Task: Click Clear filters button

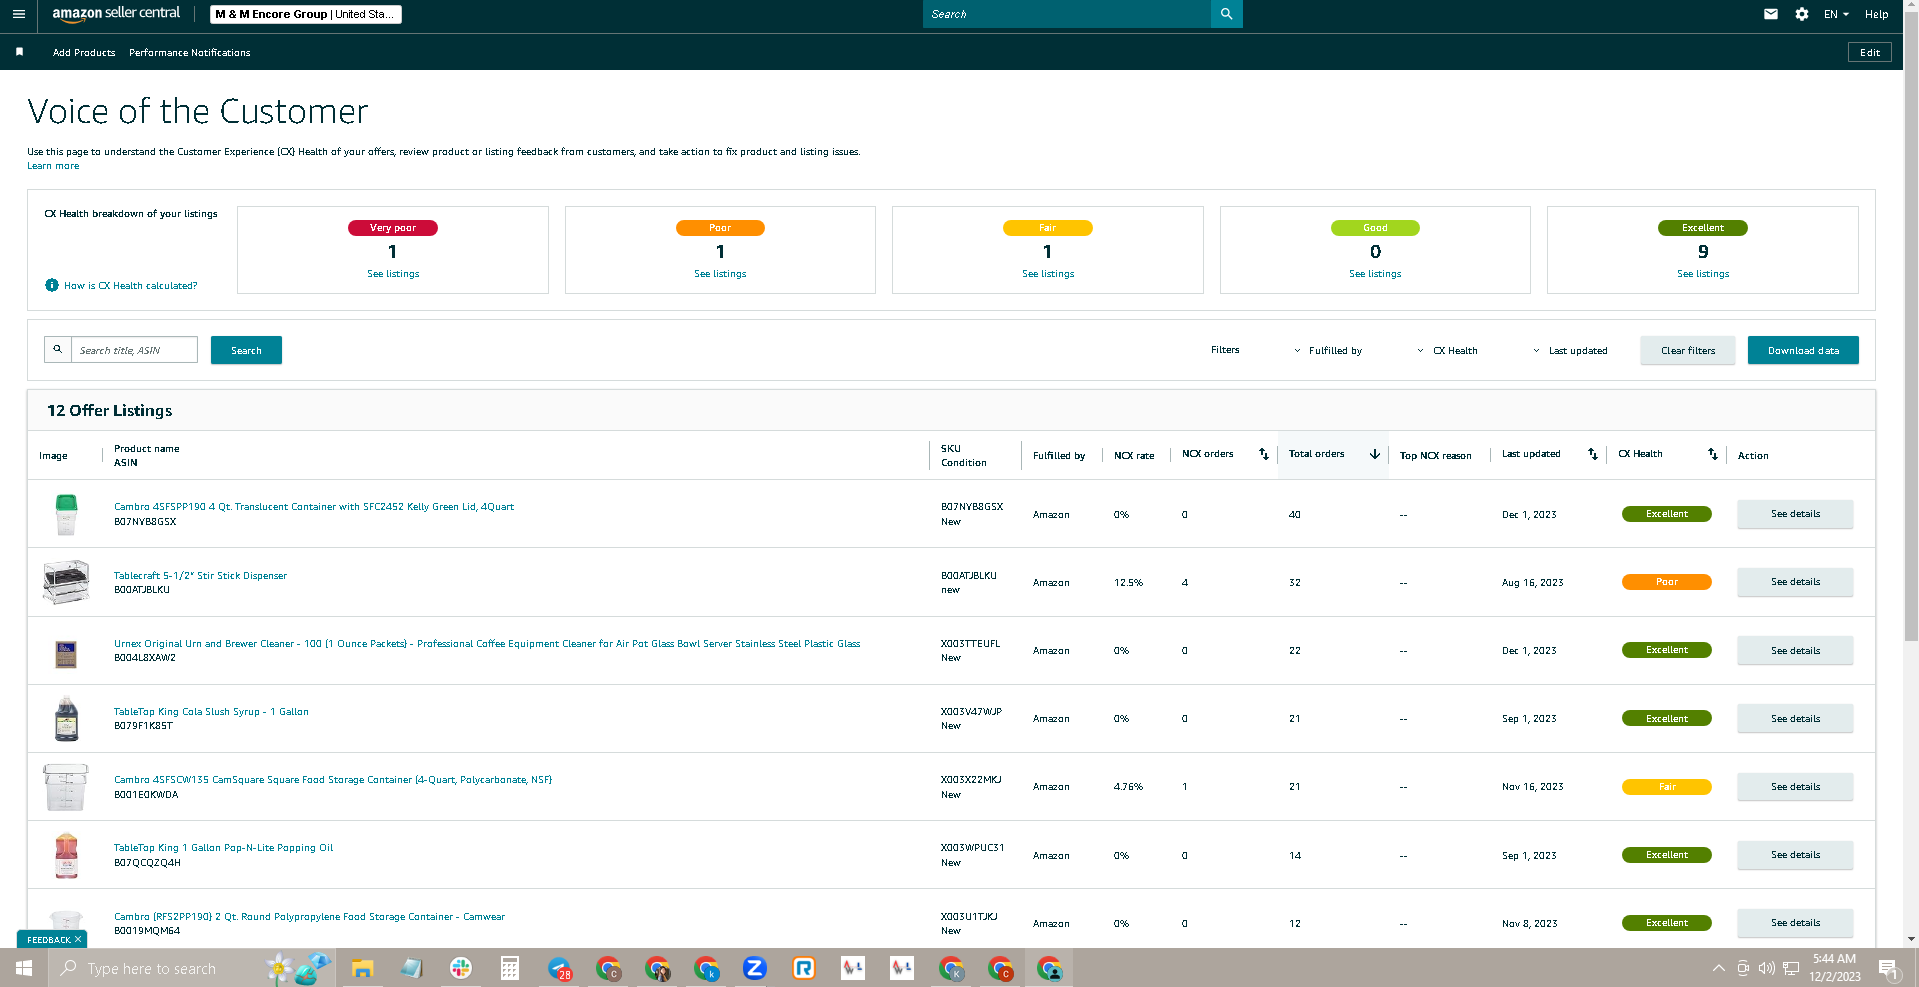Action: 1688,350
